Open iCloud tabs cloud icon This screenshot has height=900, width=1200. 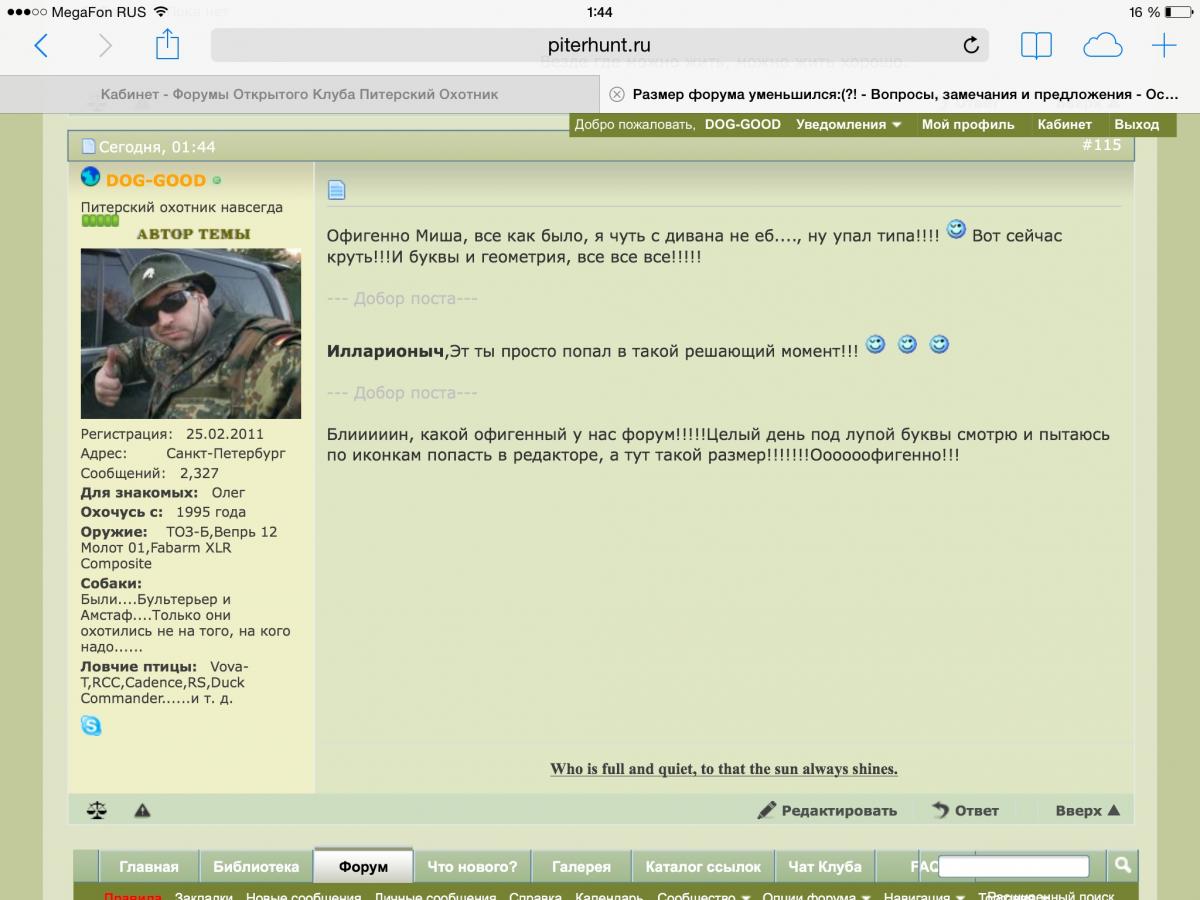pos(1102,45)
